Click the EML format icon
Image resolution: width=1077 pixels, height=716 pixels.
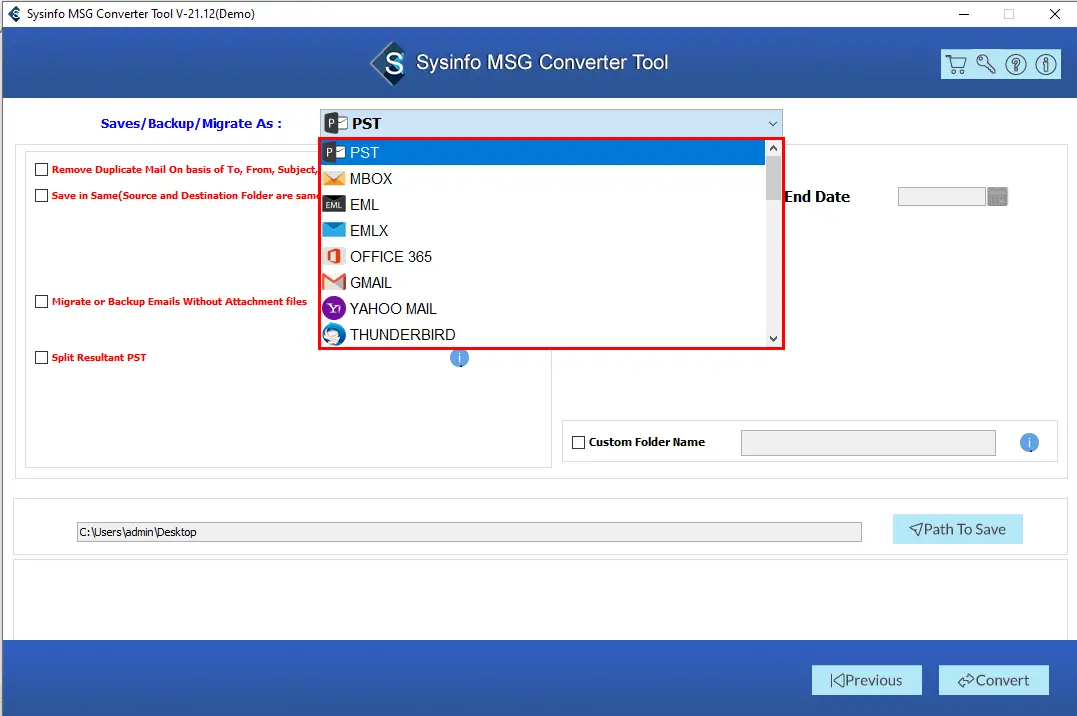[x=334, y=205]
